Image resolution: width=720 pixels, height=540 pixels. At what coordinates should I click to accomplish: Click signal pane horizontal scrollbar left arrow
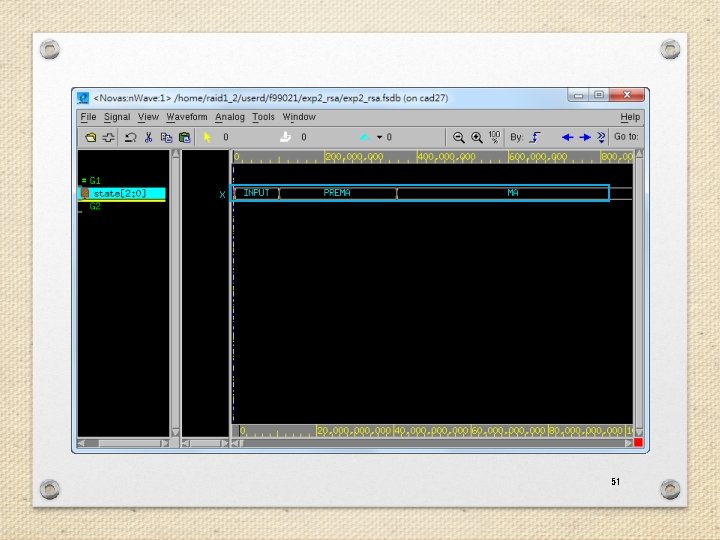pyautogui.click(x=81, y=444)
